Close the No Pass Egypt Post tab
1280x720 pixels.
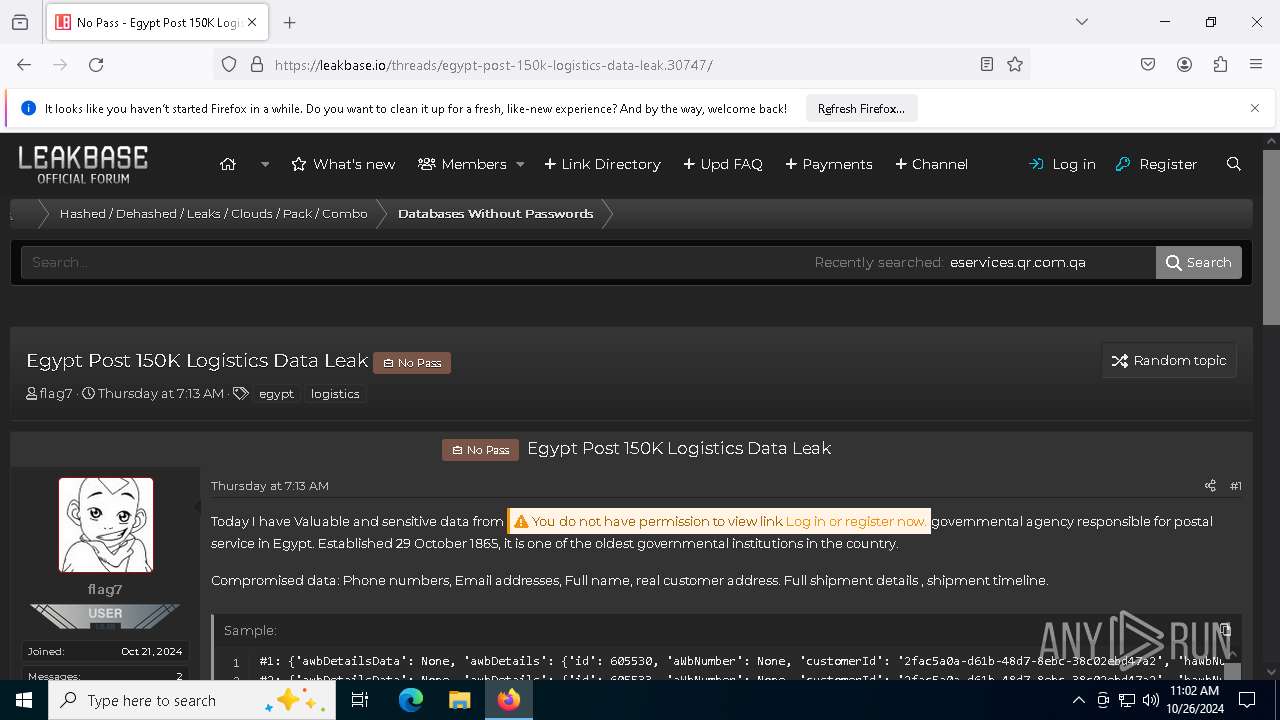(x=253, y=22)
